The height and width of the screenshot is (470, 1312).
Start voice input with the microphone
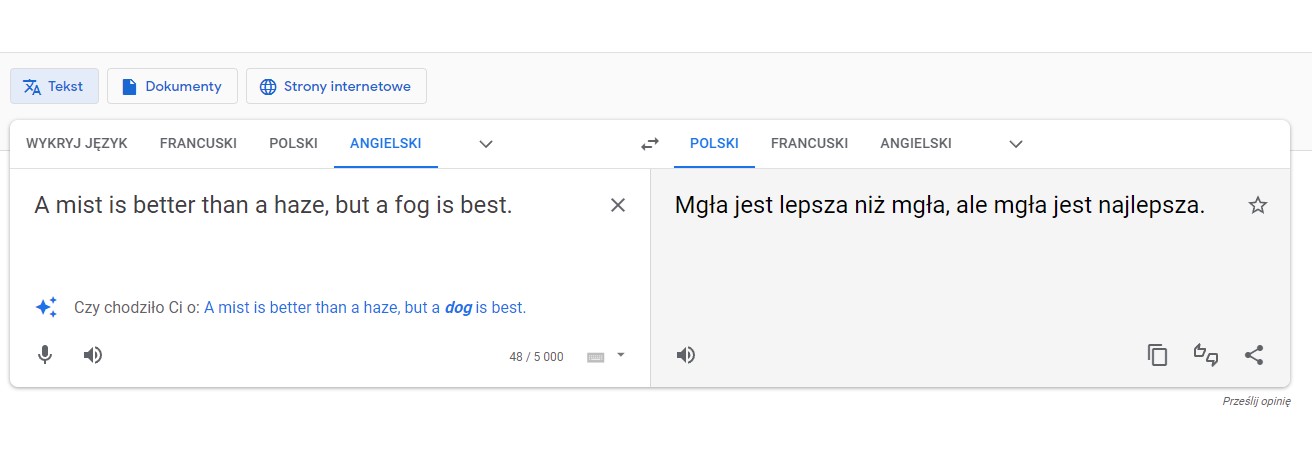click(44, 355)
